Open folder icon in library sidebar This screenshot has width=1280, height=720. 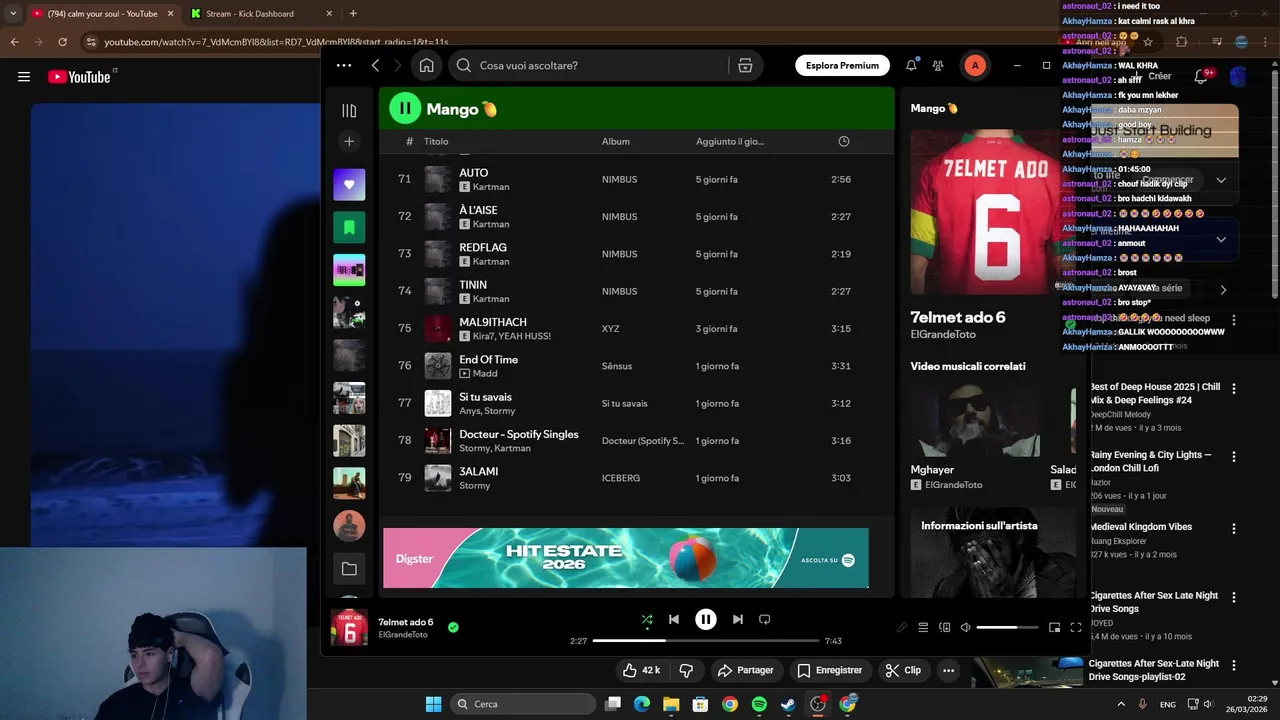coord(349,569)
